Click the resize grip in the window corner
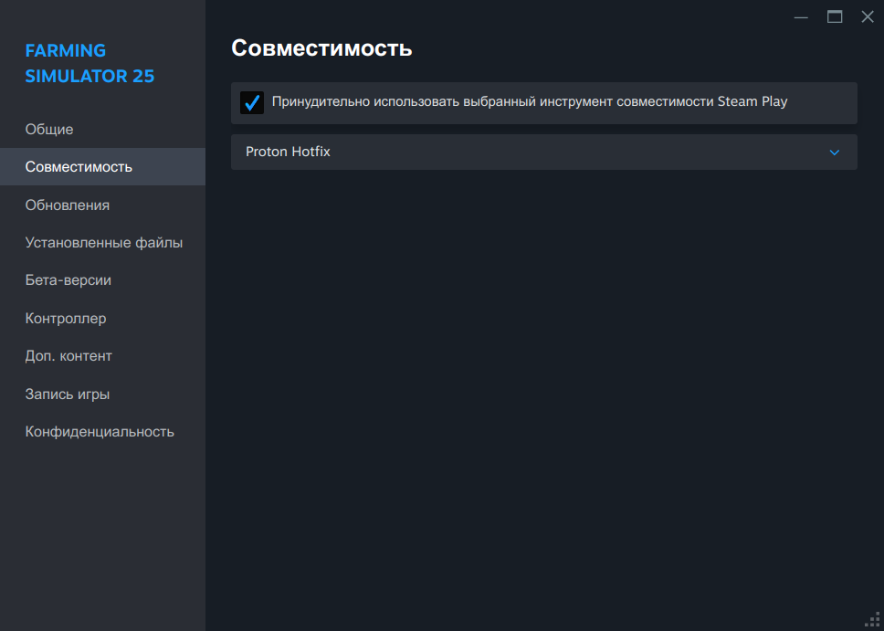 (874, 620)
